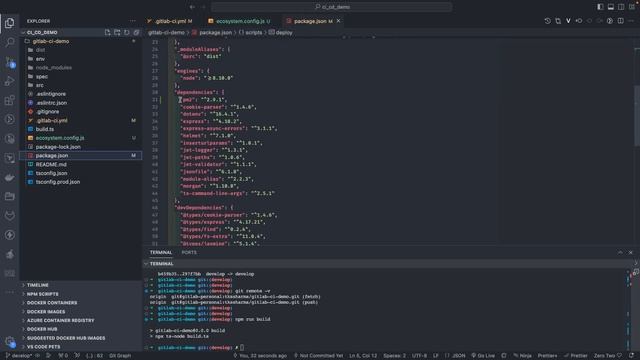This screenshot has width=640, height=360.
Task: Select the PORTS panel tab
Action: pos(189,252)
